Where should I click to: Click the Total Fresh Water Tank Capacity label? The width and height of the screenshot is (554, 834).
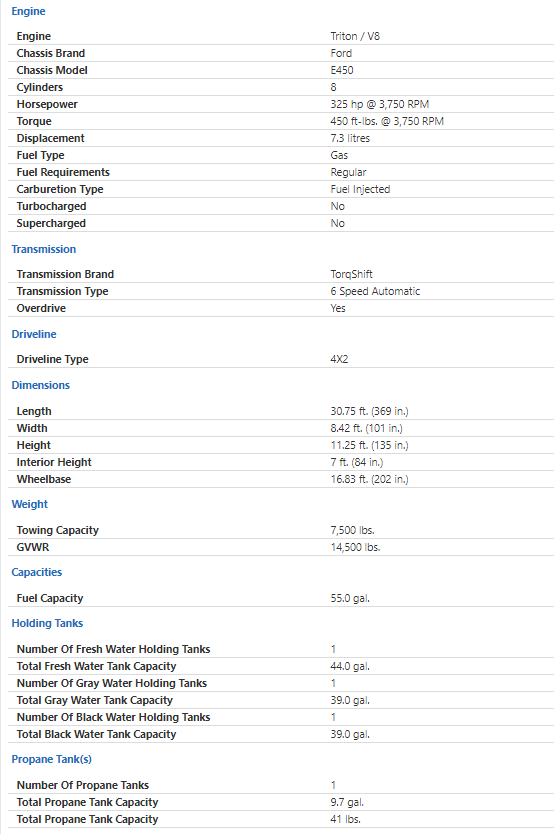click(96, 666)
